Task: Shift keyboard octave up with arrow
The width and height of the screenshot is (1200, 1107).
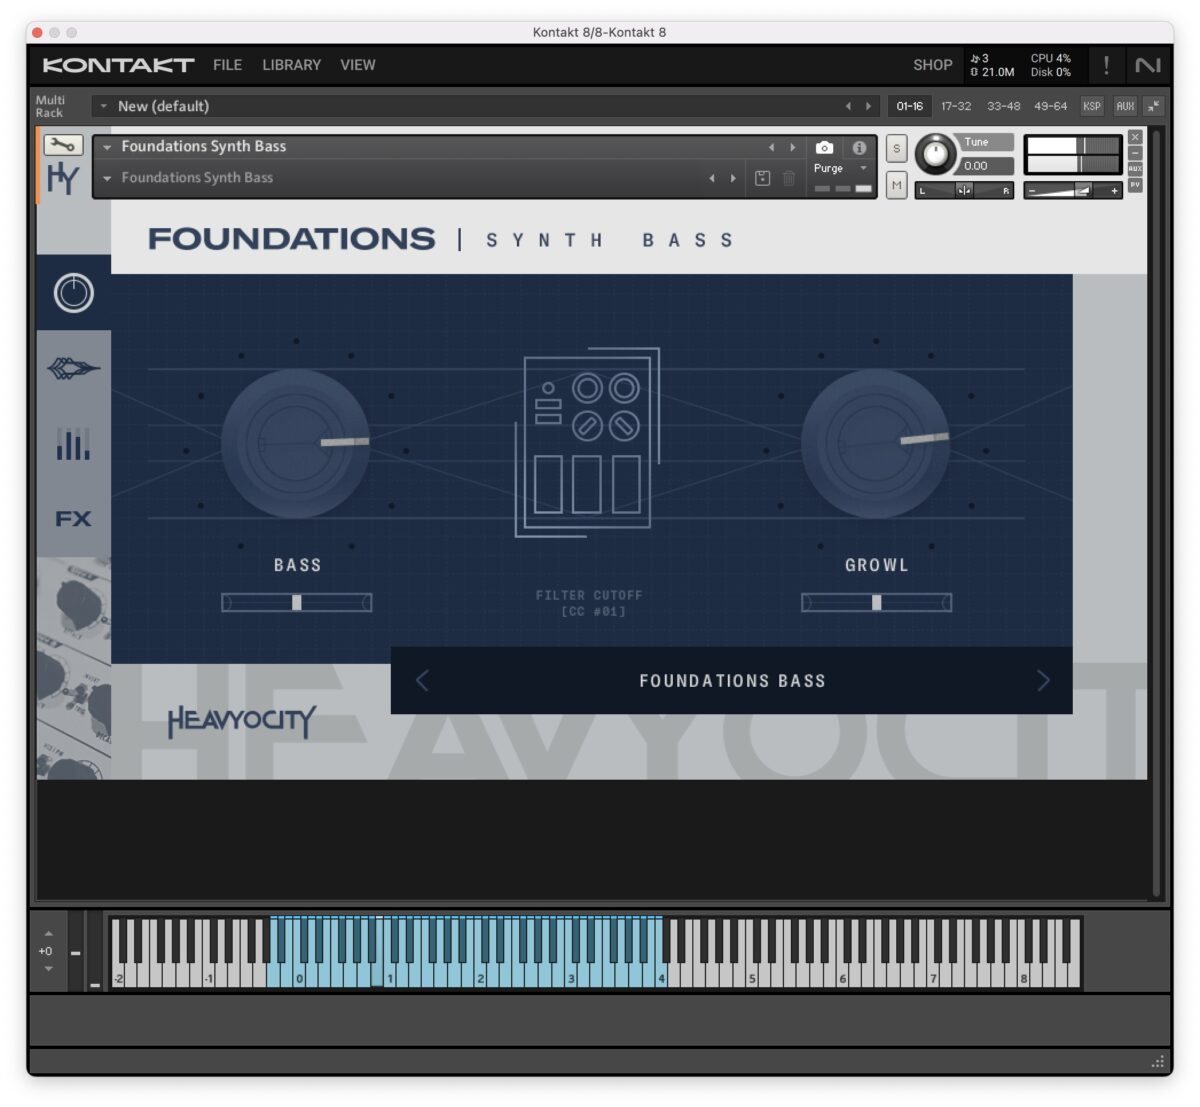Action: click(49, 934)
